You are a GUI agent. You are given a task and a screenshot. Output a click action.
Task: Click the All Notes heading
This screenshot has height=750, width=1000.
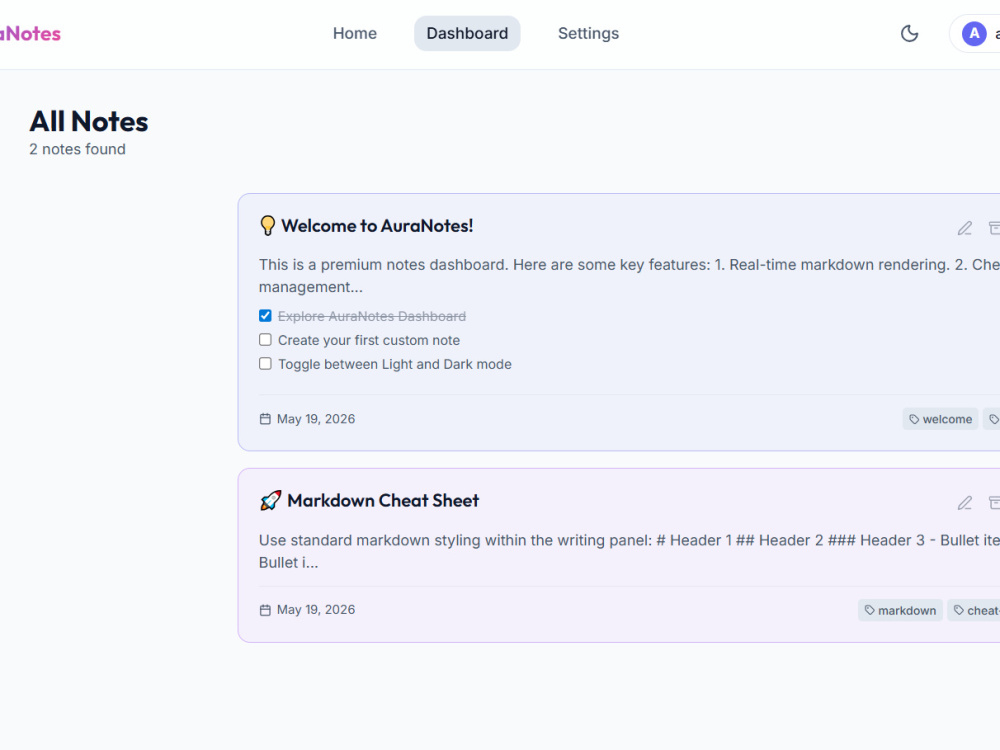point(89,121)
